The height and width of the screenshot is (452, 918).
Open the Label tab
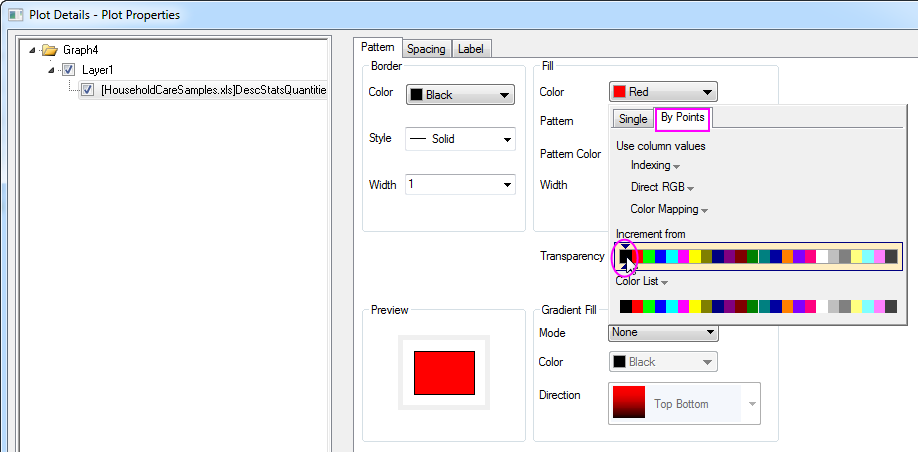point(471,49)
